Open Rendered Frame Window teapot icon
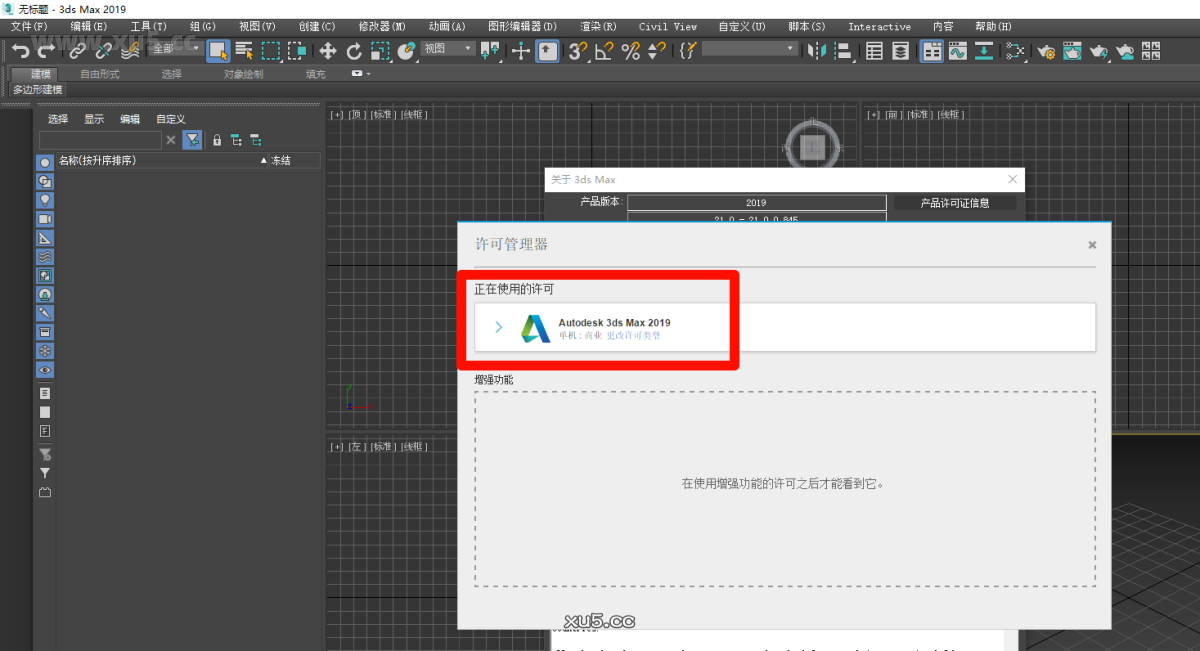 pos(1070,50)
